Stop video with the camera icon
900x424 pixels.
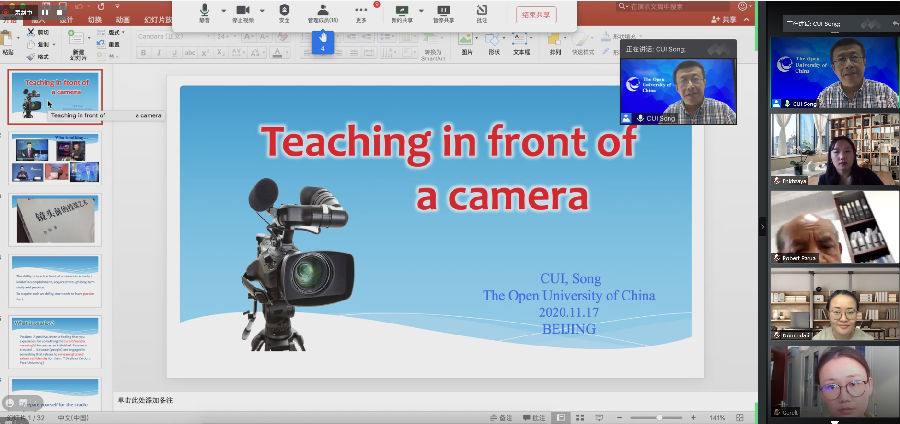click(243, 11)
